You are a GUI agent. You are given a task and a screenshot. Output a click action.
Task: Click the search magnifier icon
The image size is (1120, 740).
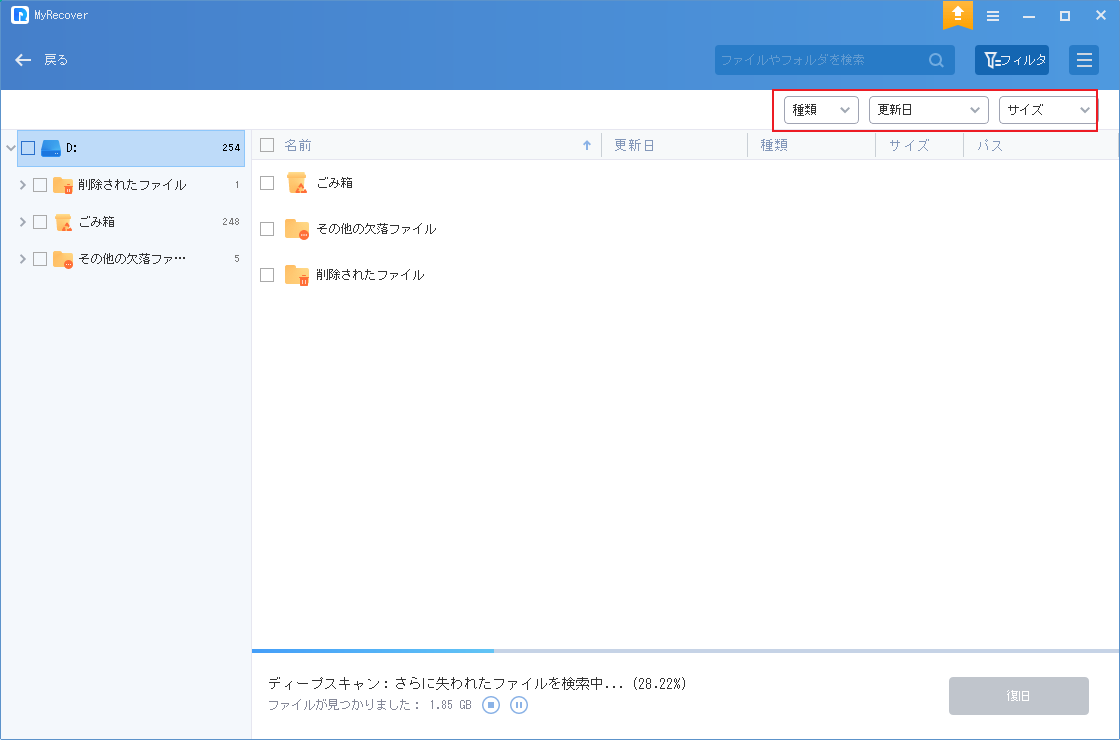936,61
